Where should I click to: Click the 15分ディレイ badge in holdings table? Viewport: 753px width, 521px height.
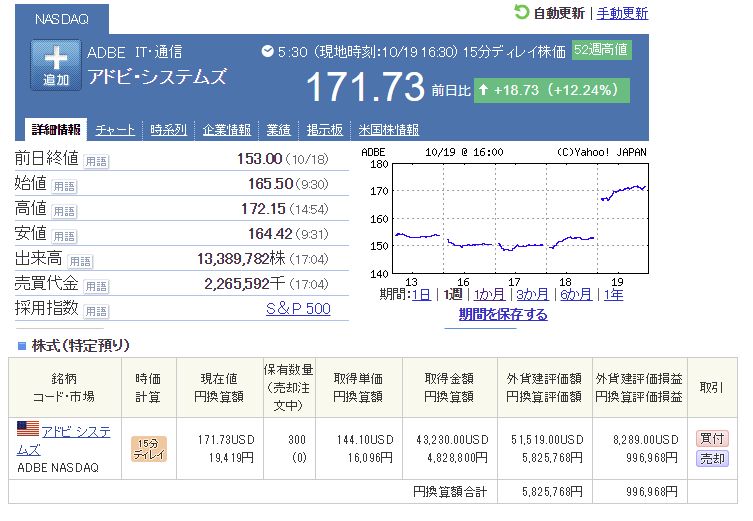[x=149, y=448]
